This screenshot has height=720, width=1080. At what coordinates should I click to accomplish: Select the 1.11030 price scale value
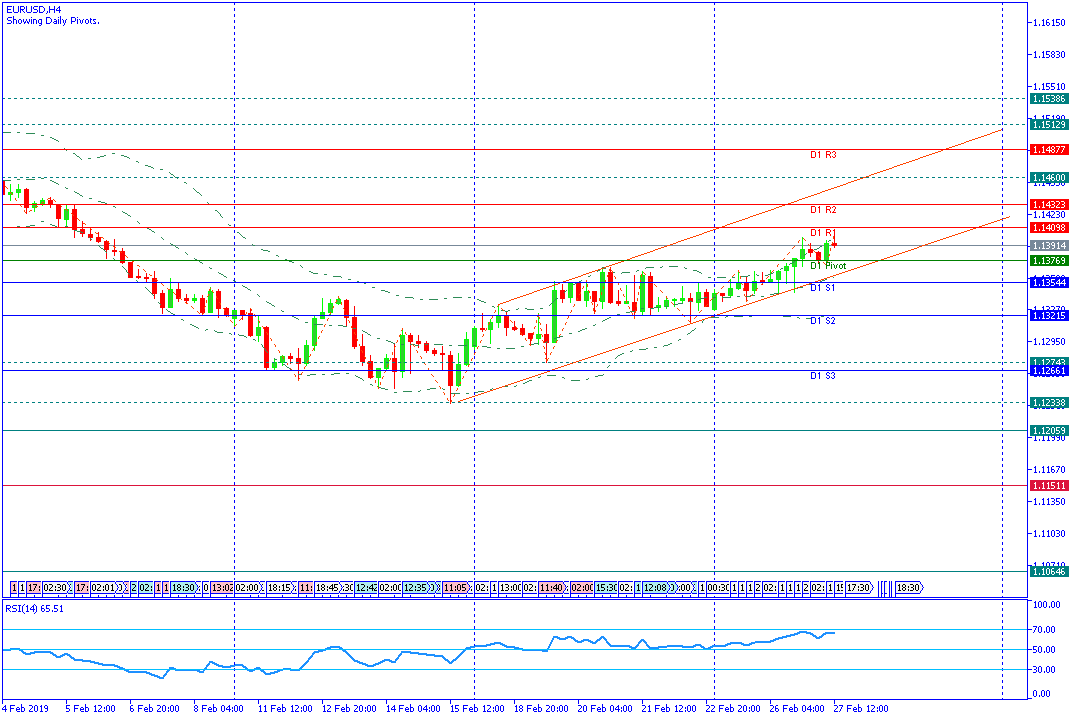point(1049,534)
